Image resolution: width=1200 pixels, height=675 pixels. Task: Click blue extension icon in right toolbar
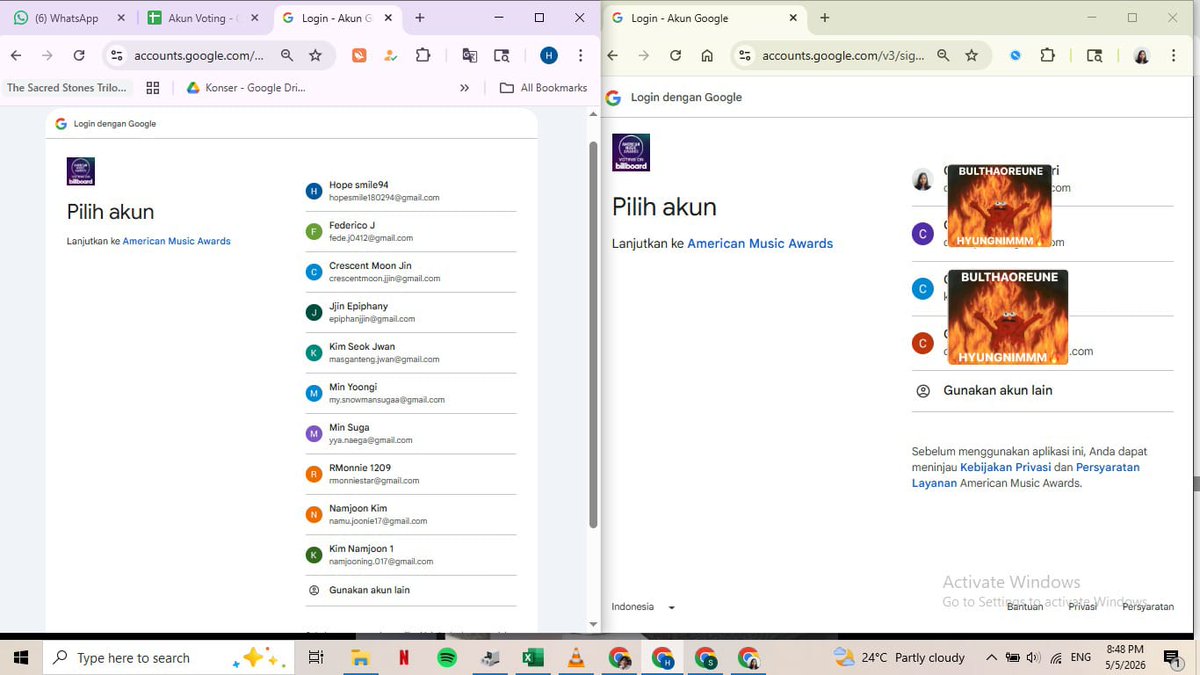pos(1015,56)
